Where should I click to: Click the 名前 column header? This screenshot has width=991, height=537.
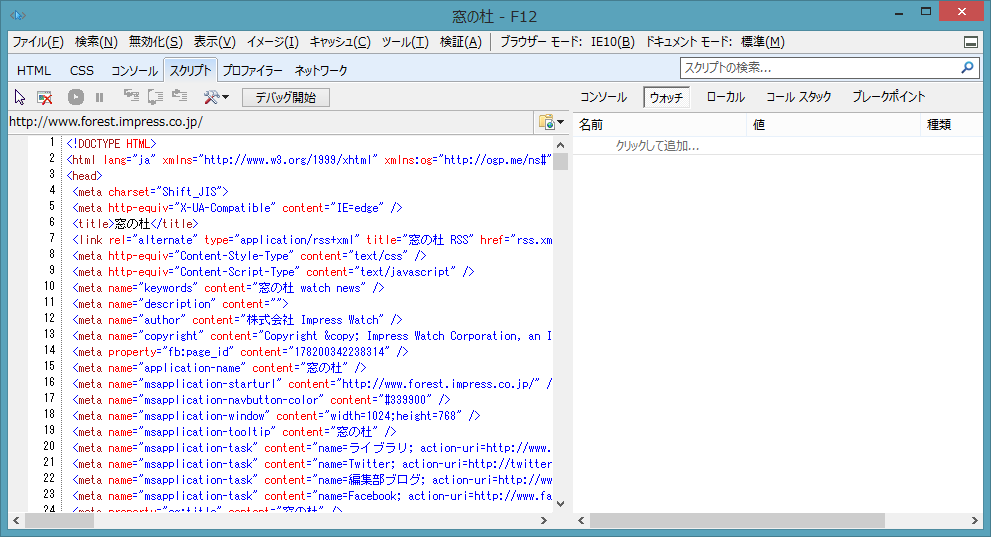click(x=660, y=124)
